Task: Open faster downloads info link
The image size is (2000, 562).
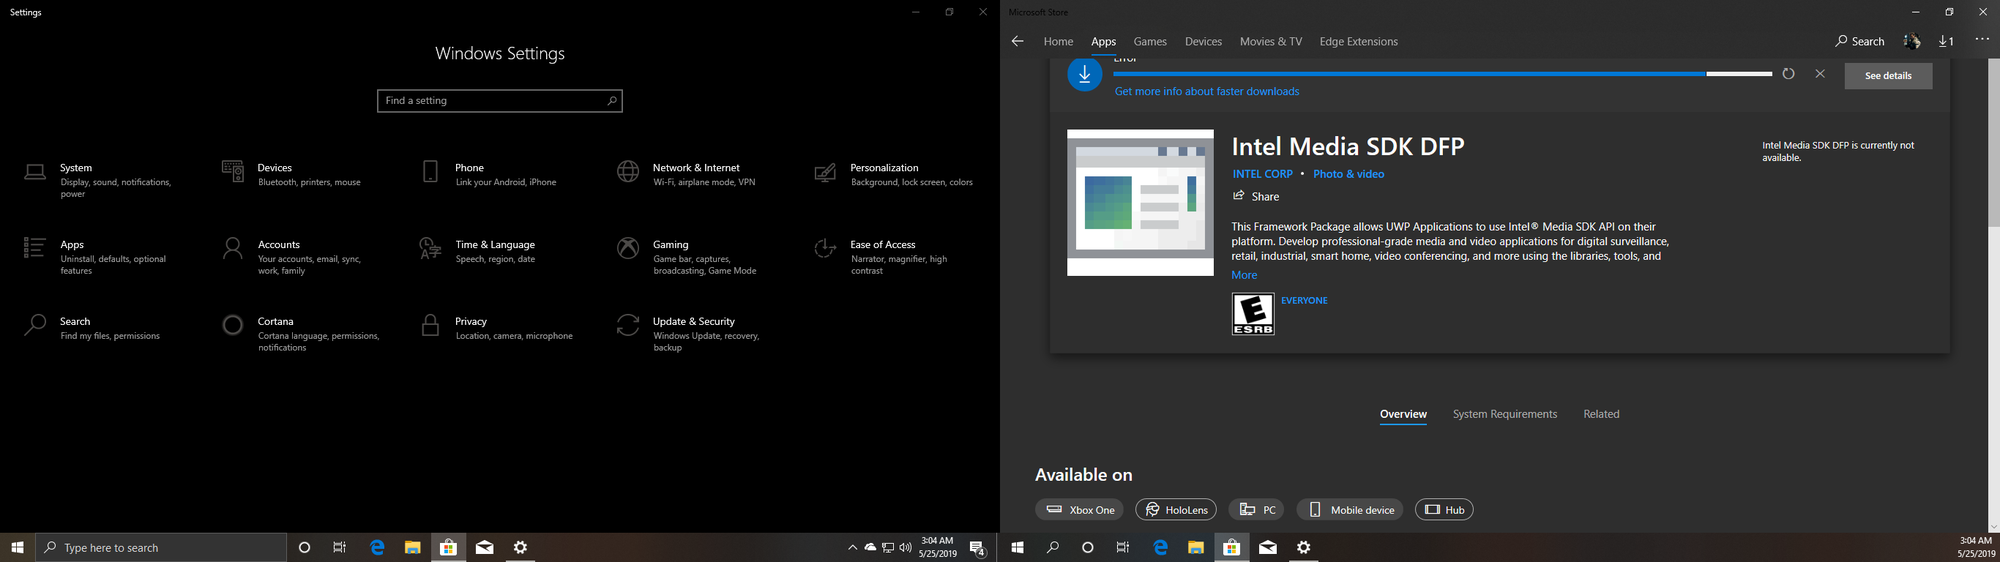Action: (1207, 91)
